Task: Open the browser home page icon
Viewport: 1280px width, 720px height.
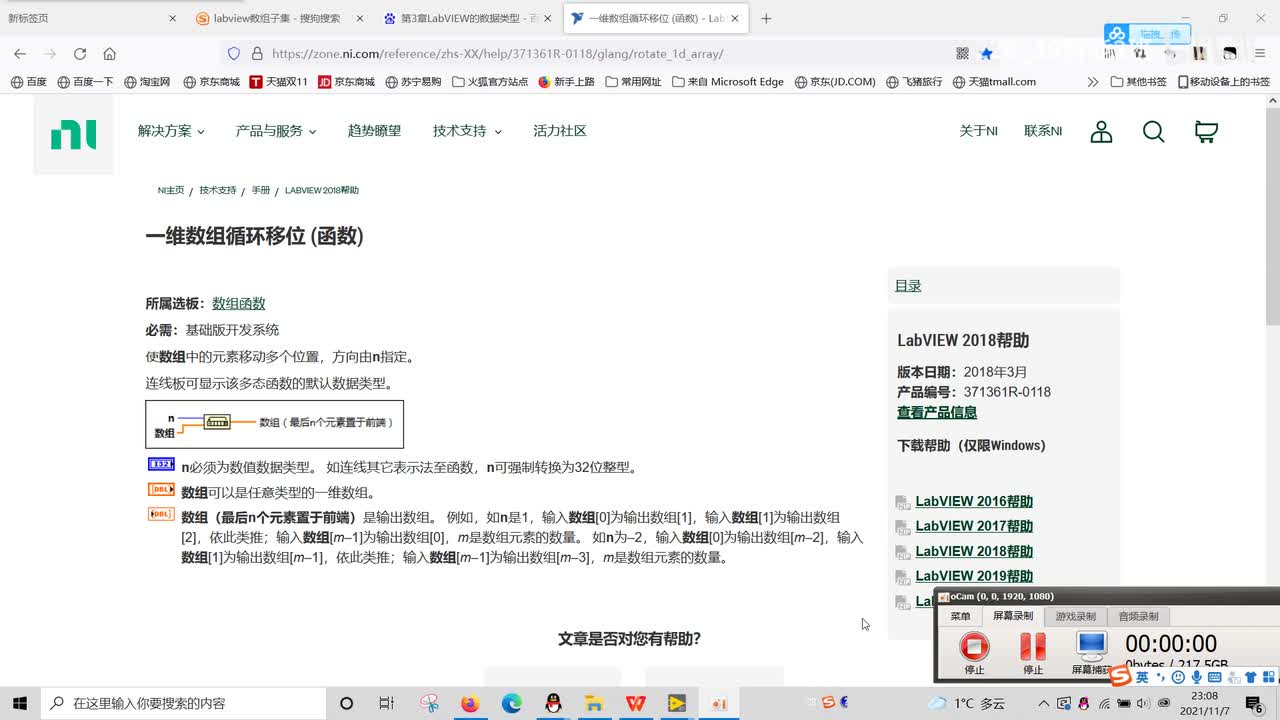Action: (x=110, y=54)
